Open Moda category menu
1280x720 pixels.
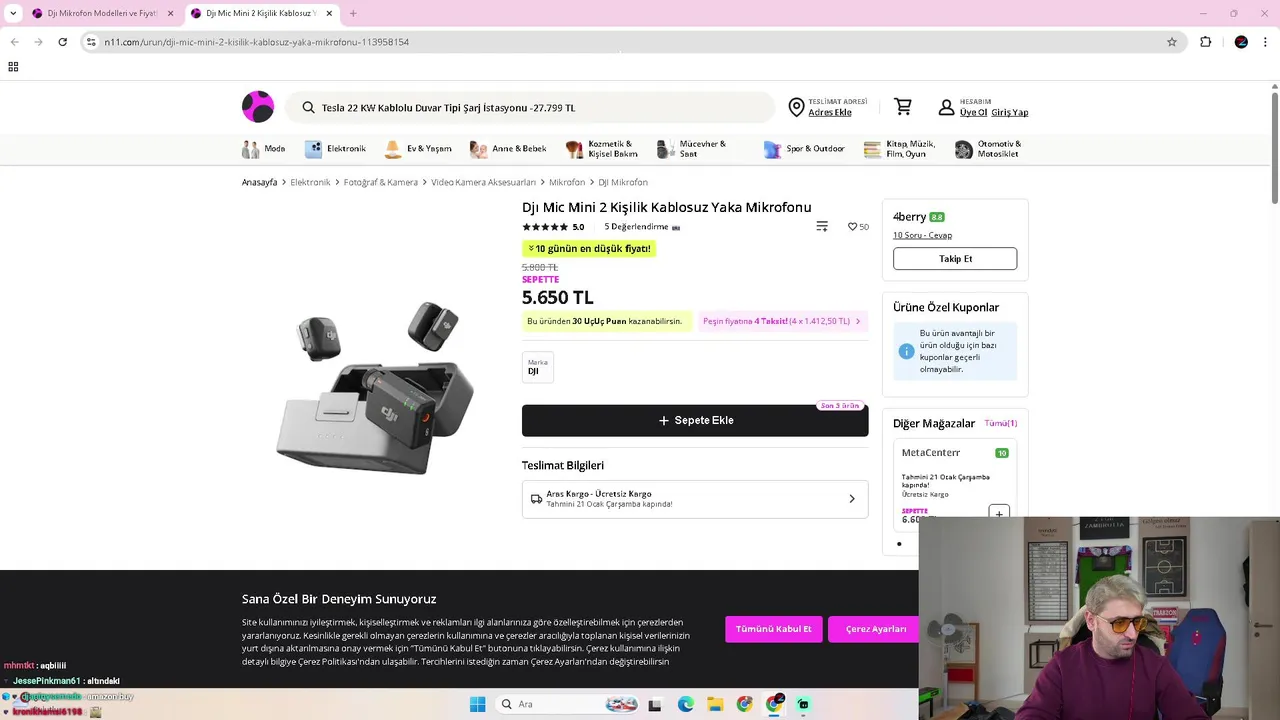click(x=264, y=149)
